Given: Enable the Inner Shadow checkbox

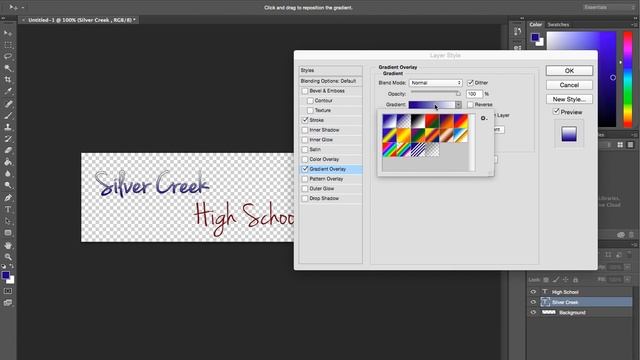Looking at the screenshot, I should tap(305, 130).
